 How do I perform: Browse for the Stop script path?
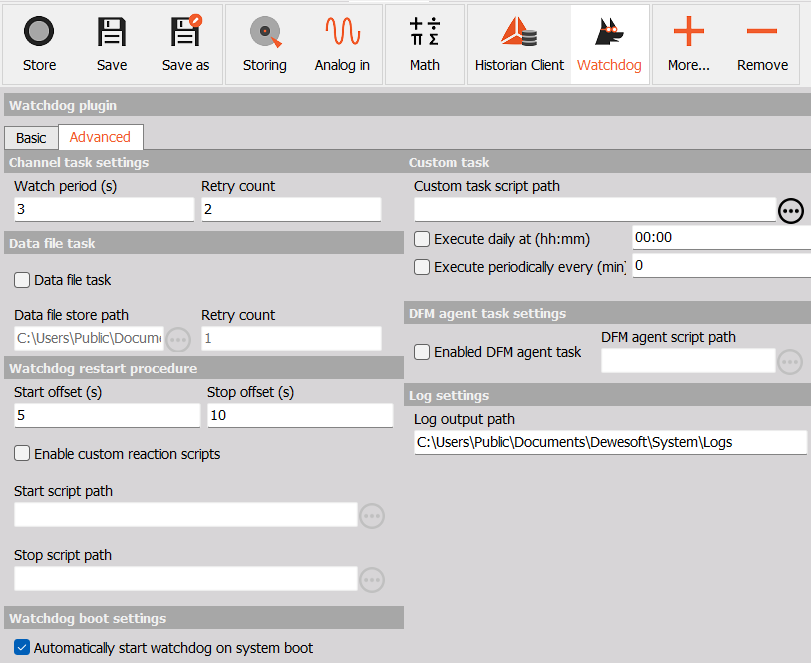371,579
